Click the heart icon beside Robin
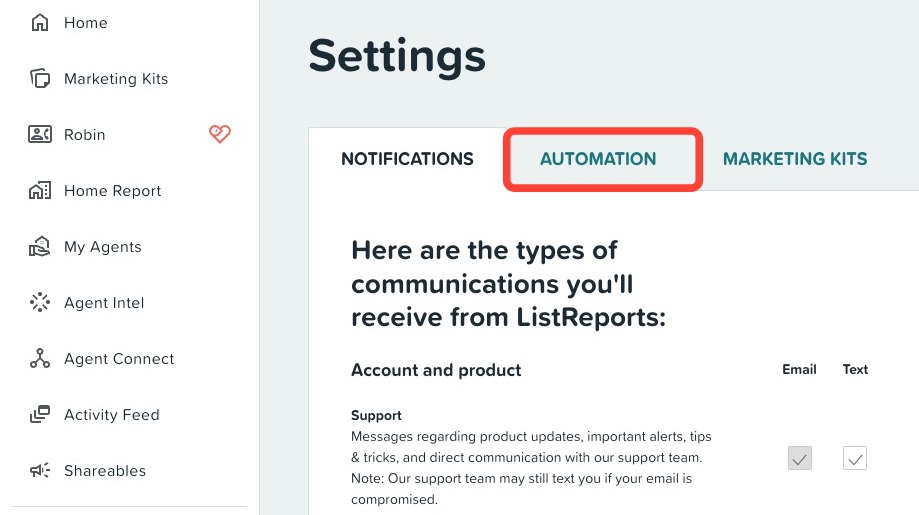Image resolution: width=919 pixels, height=515 pixels. [220, 134]
